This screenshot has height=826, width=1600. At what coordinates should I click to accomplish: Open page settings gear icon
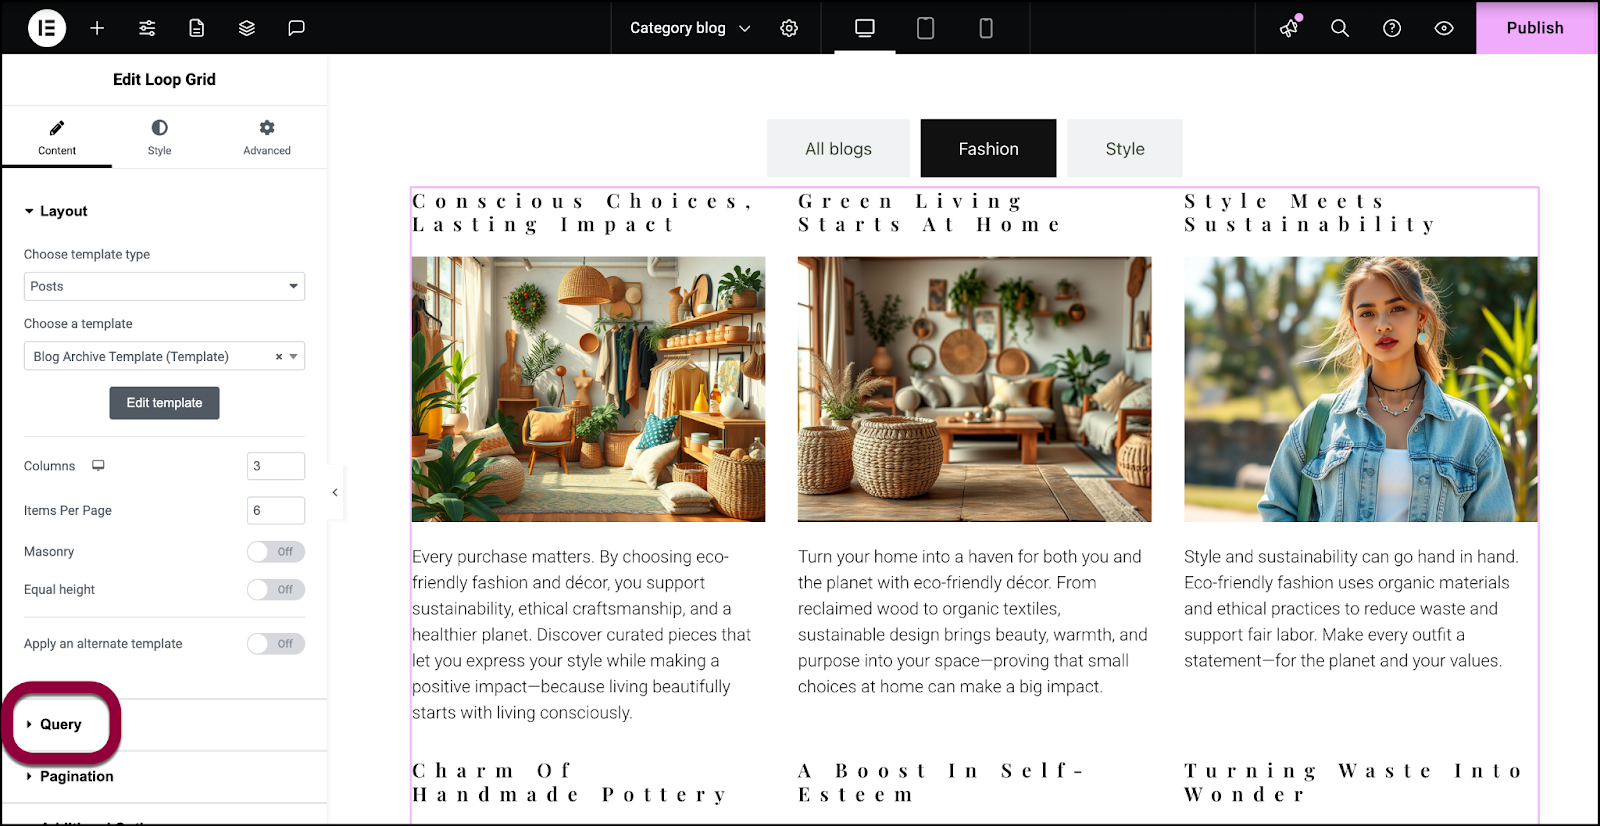click(789, 28)
